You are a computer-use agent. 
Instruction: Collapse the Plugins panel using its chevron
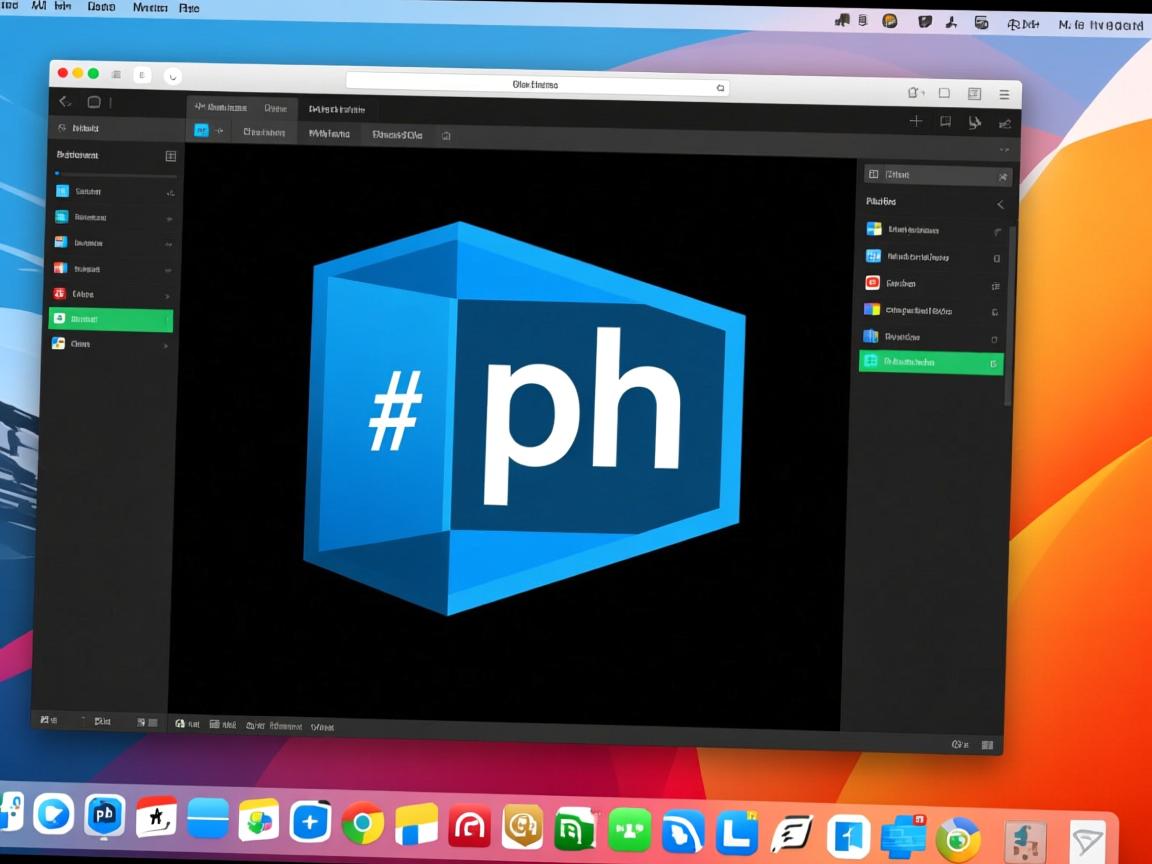[x=1000, y=204]
